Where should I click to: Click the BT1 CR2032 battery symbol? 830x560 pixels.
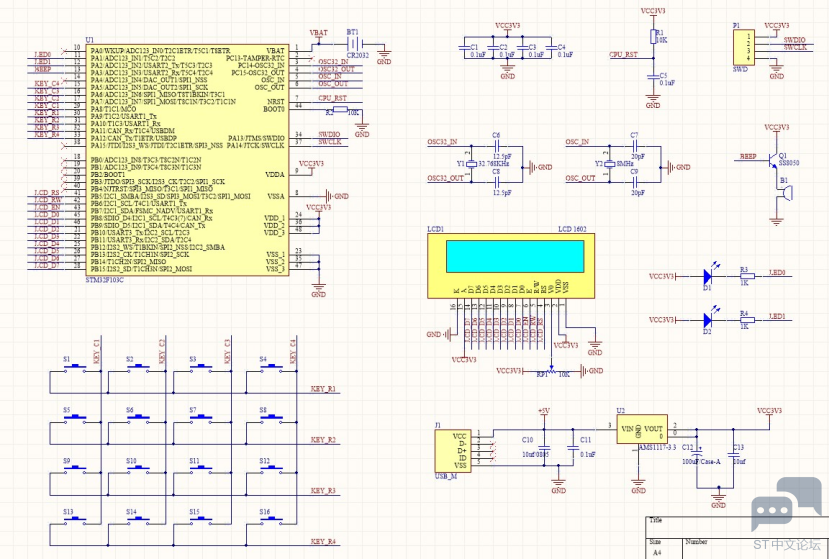tap(353, 44)
